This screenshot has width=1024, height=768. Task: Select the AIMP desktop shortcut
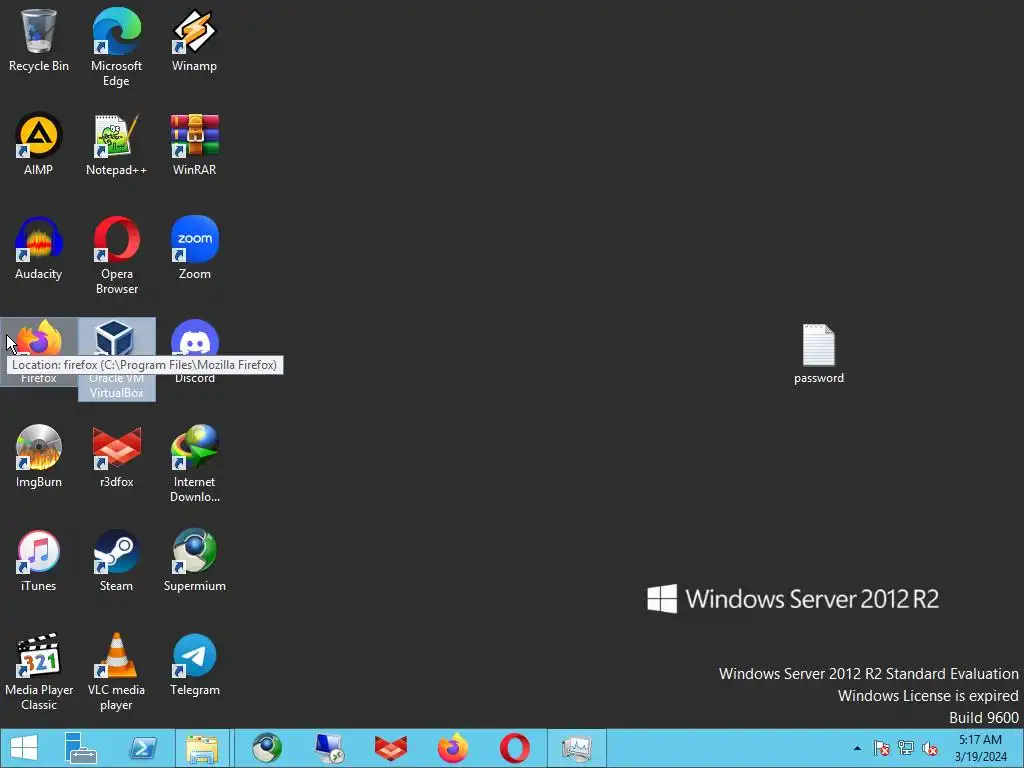pos(39,144)
